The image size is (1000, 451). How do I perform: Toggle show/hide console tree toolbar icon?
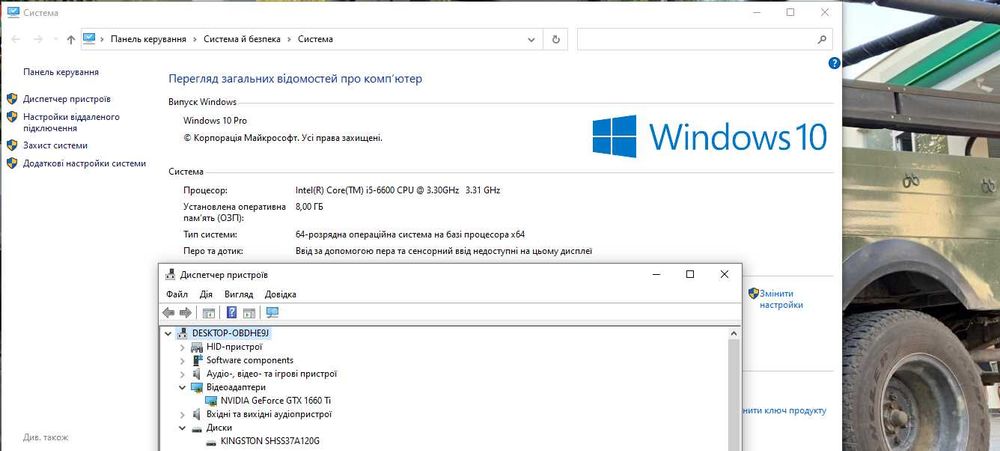208,313
